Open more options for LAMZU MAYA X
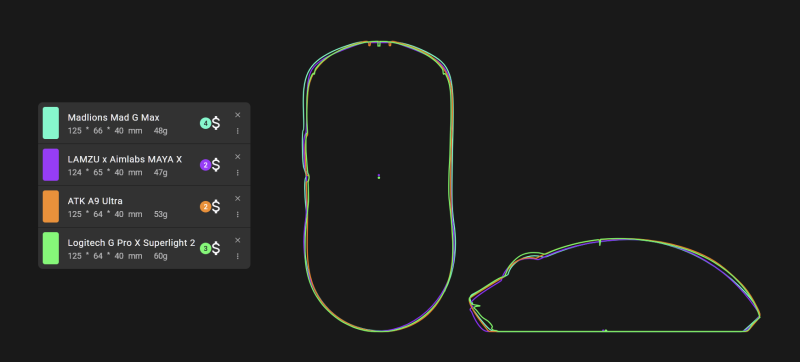Image resolution: width=800 pixels, height=362 pixels. coord(237,173)
